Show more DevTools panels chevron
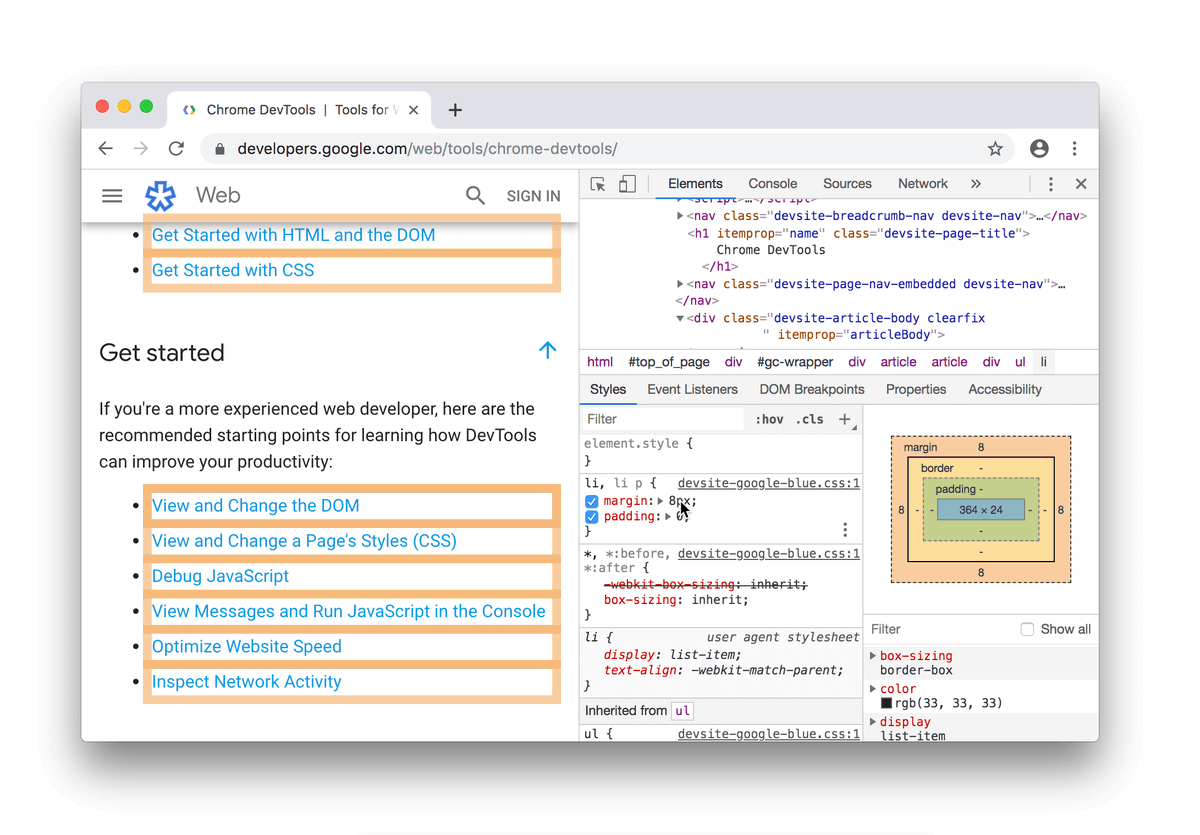Viewport: 1200px width, 835px height. (976, 184)
